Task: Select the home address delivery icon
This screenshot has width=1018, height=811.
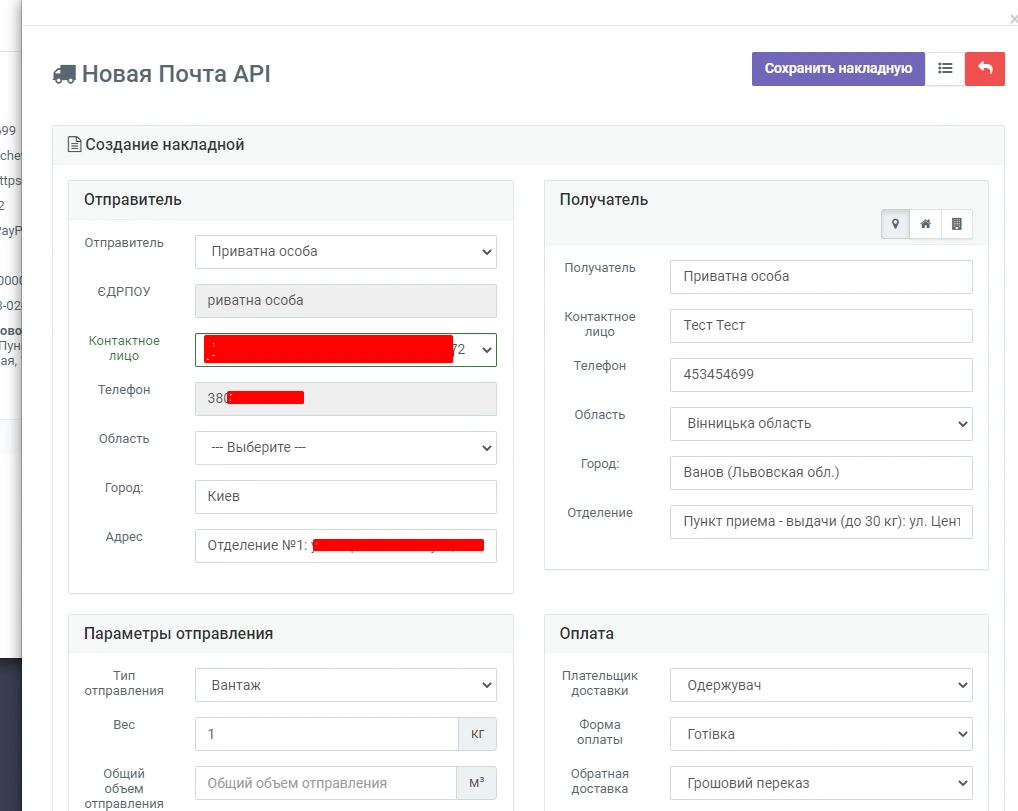Action: point(926,225)
